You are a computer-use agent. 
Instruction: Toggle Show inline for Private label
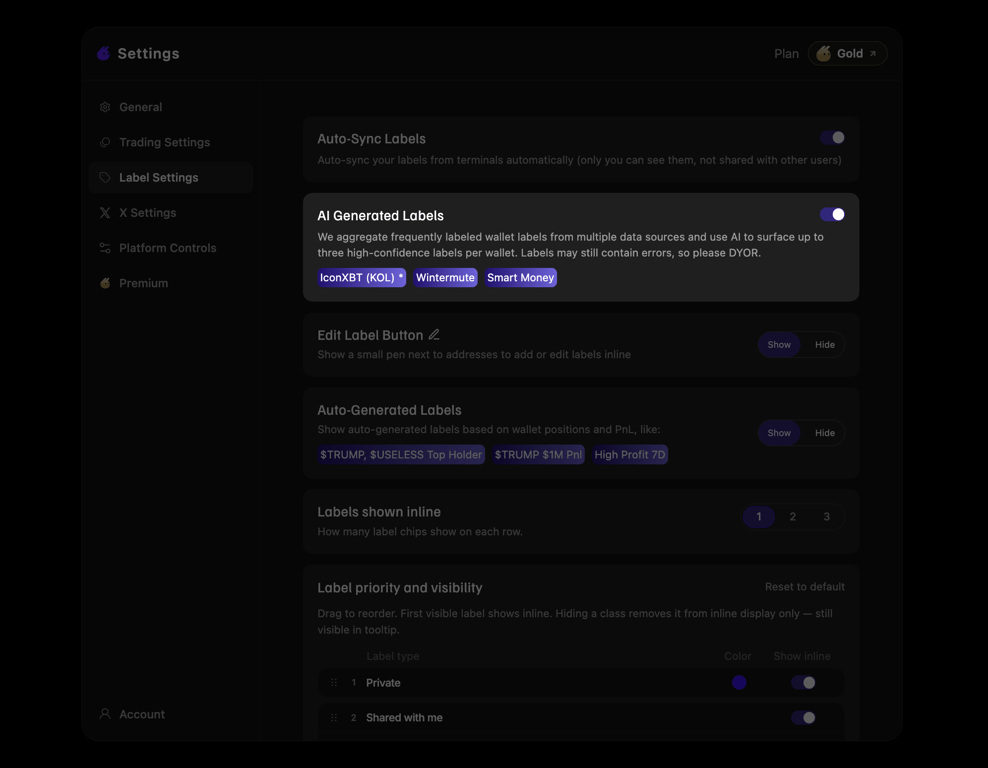click(803, 682)
